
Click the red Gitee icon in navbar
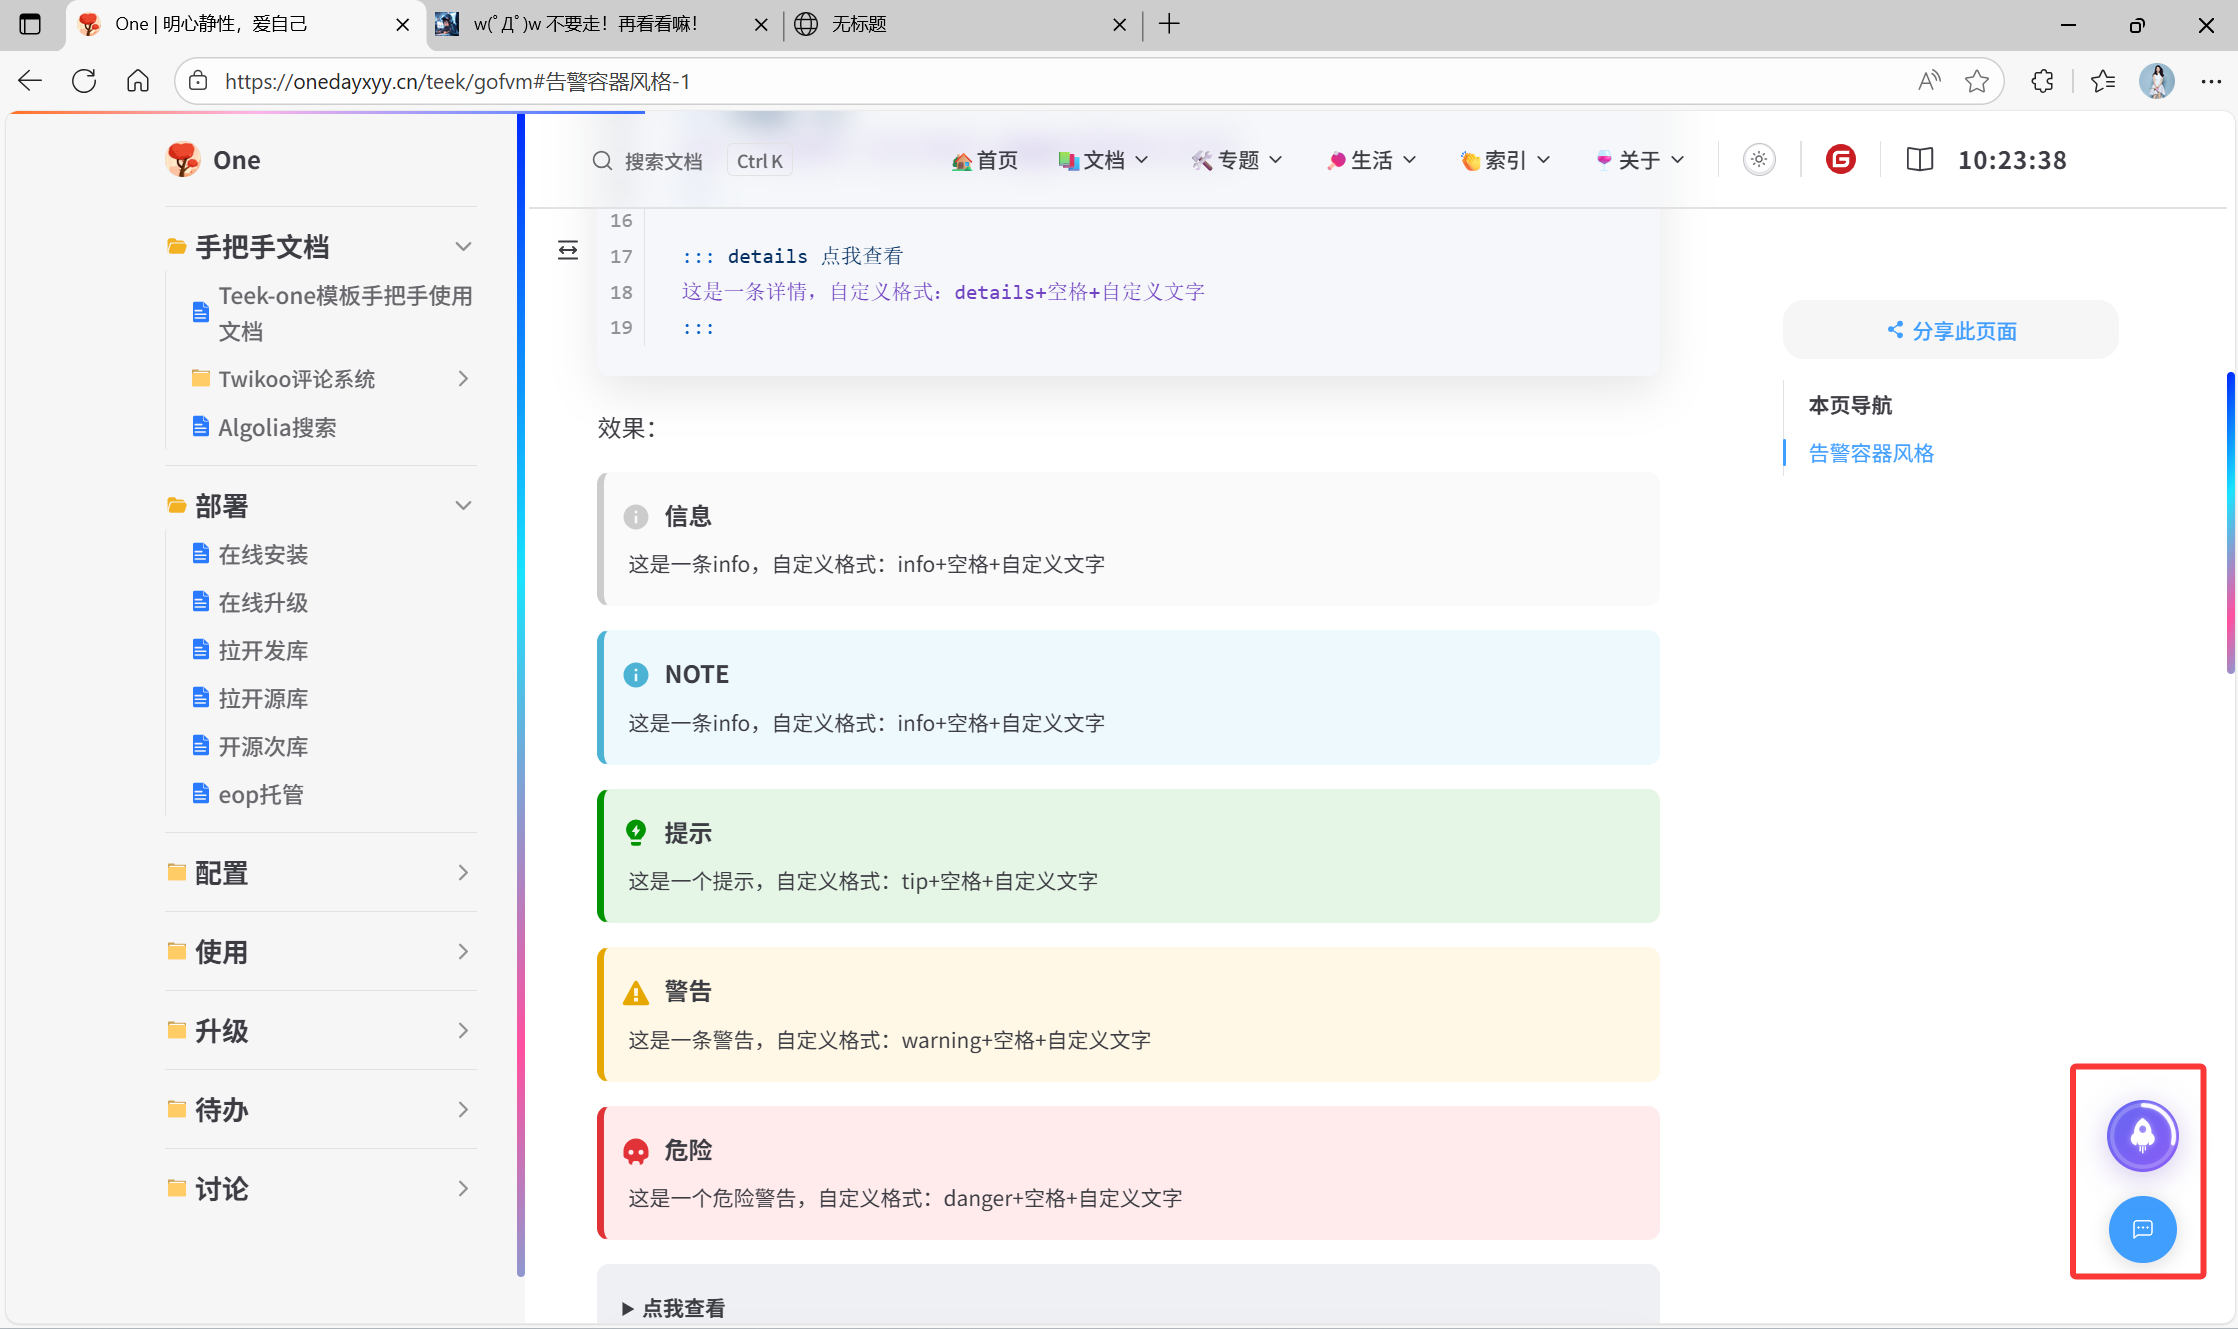click(x=1840, y=160)
